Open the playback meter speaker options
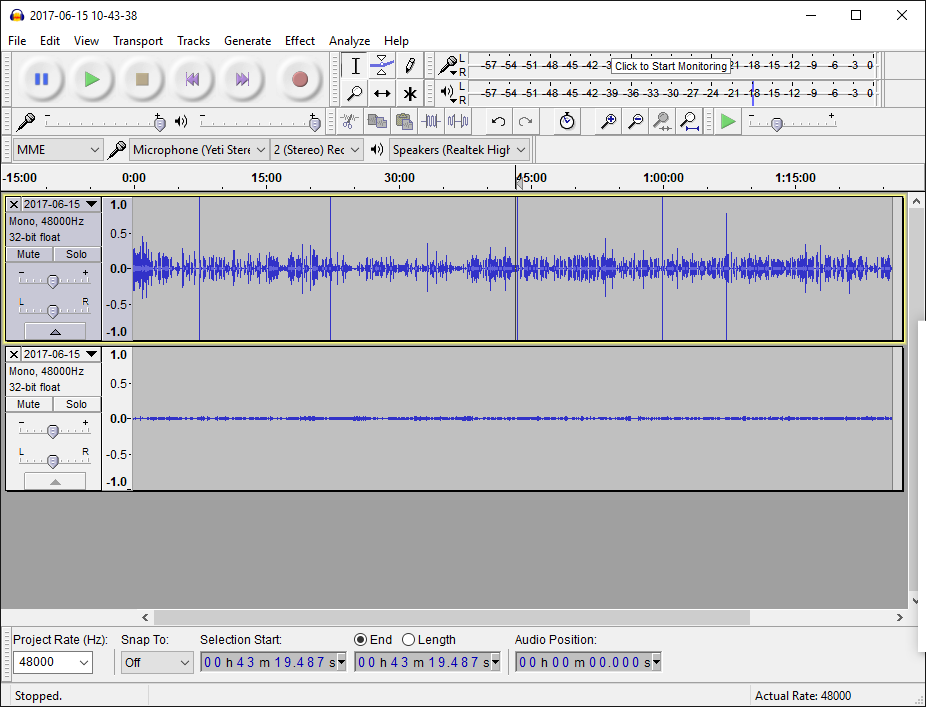Image resolution: width=926 pixels, height=707 pixels. [449, 93]
